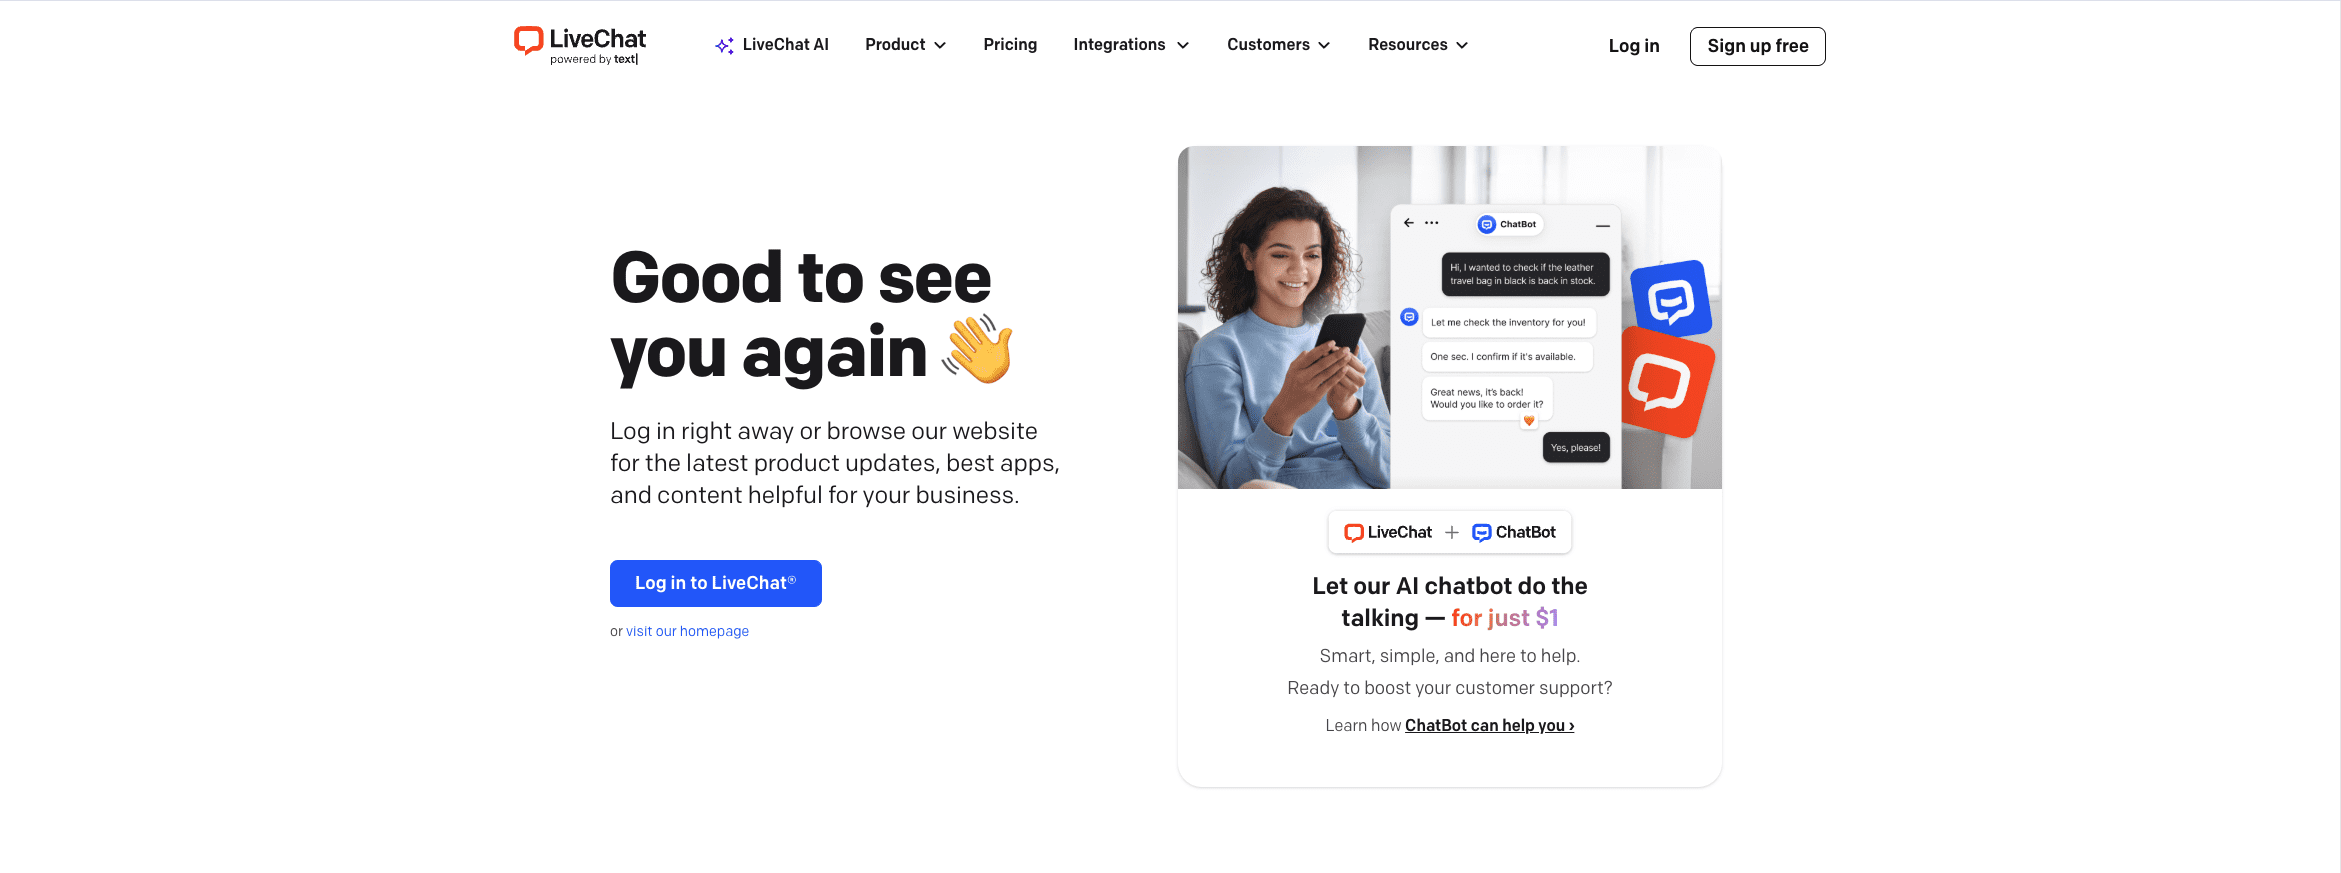Click the sparkle icon beside LiveChat AI
Viewport: 2341px width, 873px height.
click(x=725, y=45)
